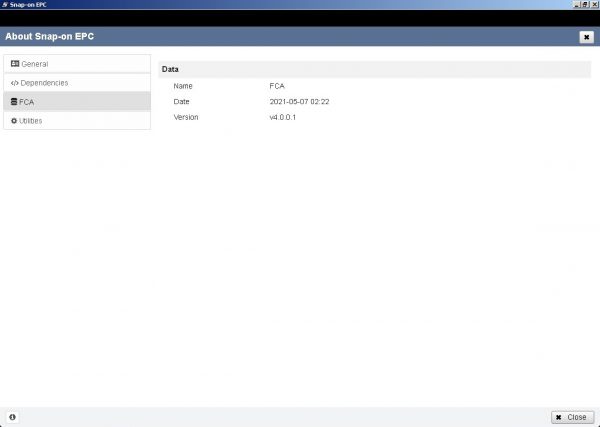Select the Date label
The image size is (600, 427).
[x=181, y=101]
